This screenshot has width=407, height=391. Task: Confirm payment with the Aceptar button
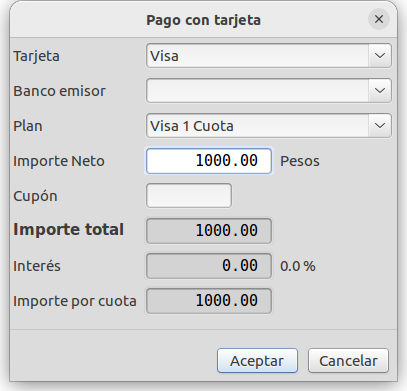(x=257, y=361)
